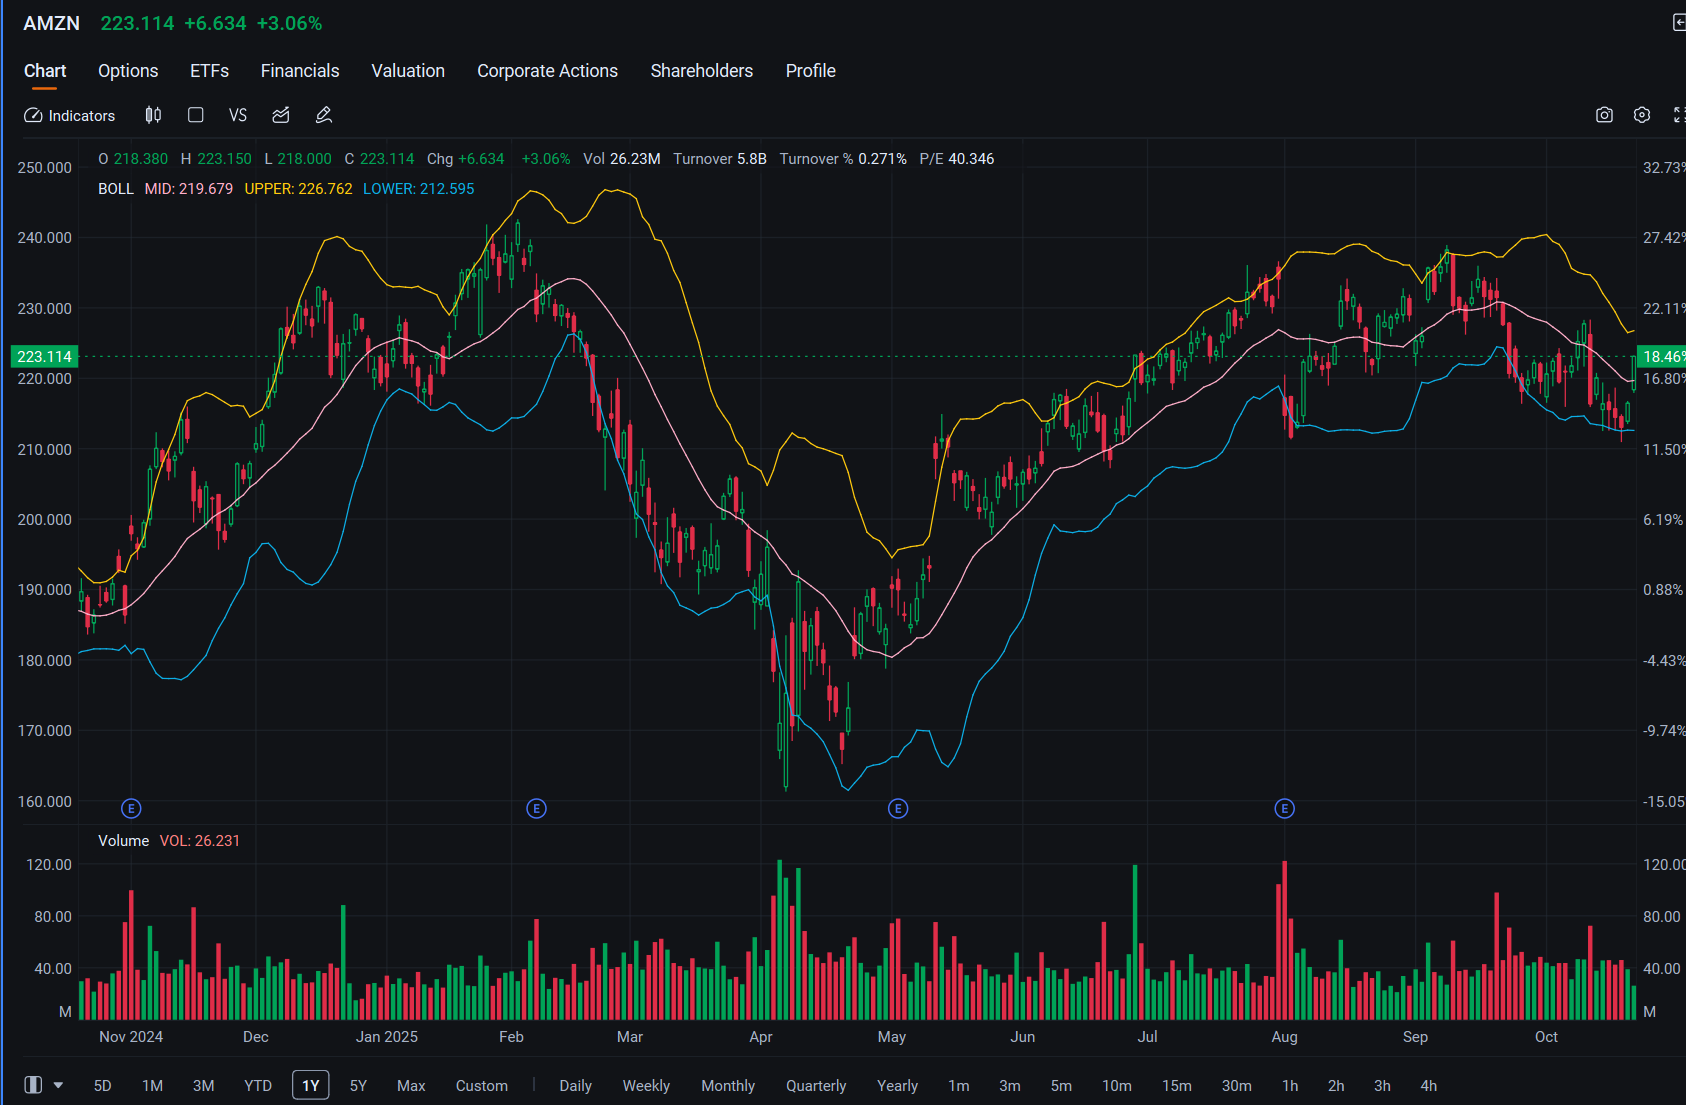Screen dimensions: 1686x1105
Task: Click the square layout icon beside chart type
Action: (x=196, y=116)
